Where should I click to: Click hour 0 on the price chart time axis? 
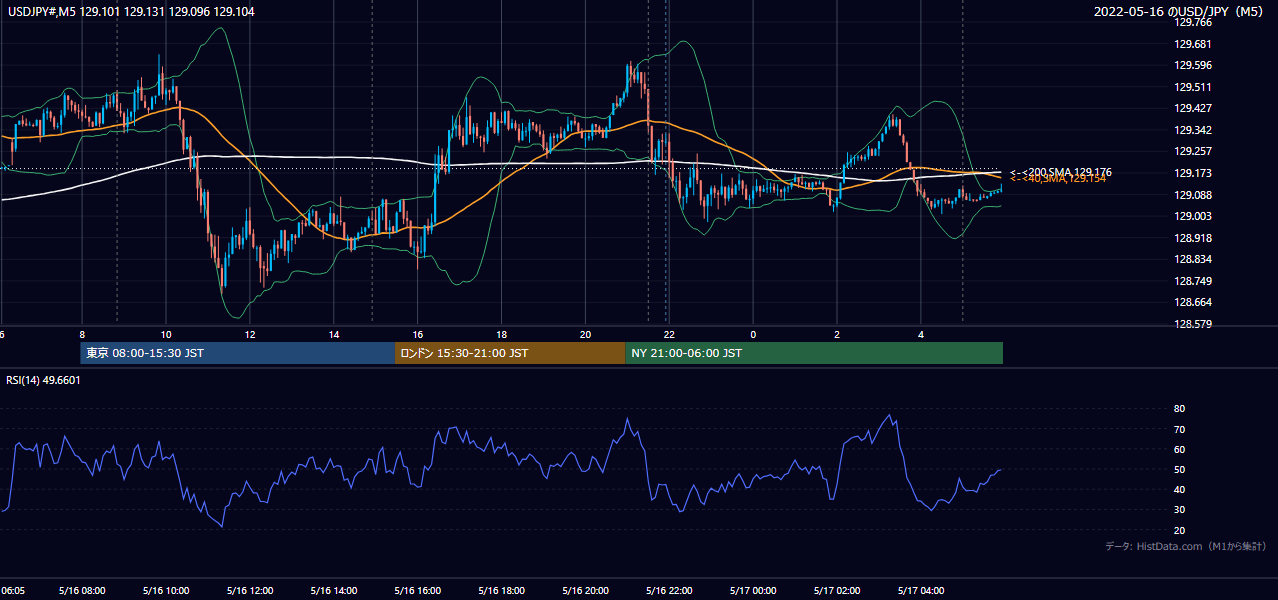click(x=754, y=334)
